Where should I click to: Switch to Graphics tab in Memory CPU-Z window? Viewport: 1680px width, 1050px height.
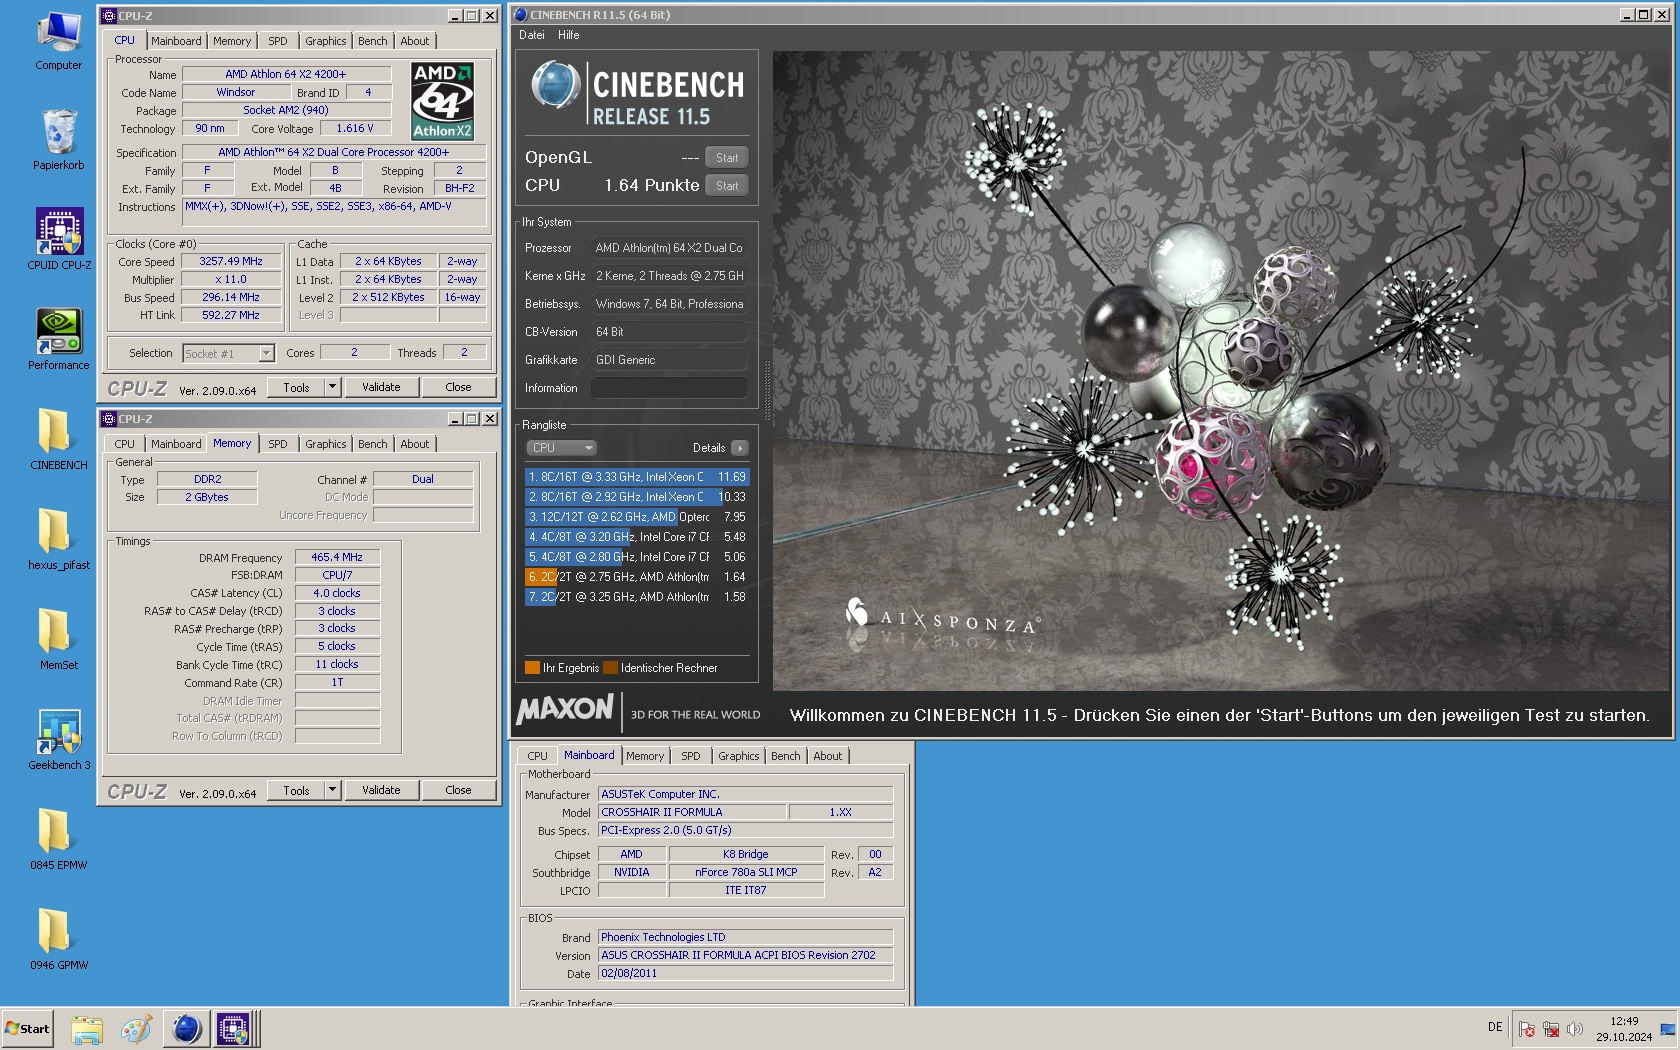pos(326,444)
